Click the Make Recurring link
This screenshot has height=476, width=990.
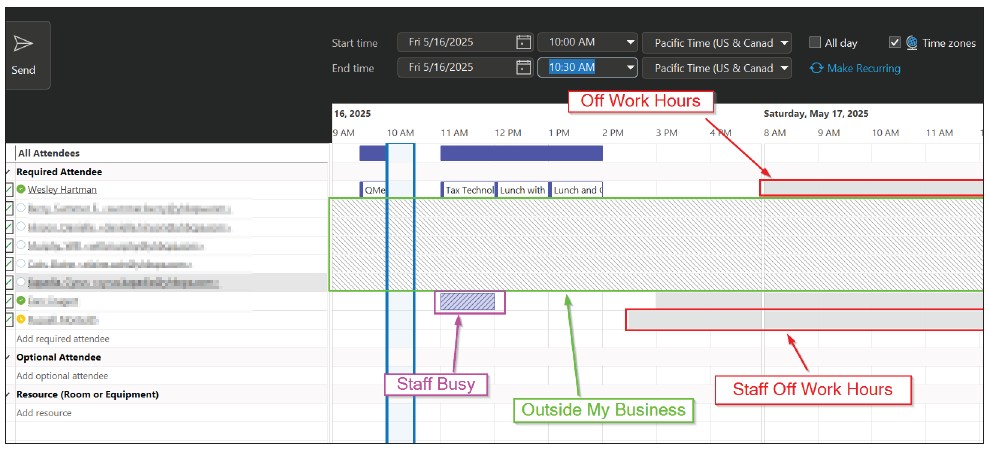[863, 68]
